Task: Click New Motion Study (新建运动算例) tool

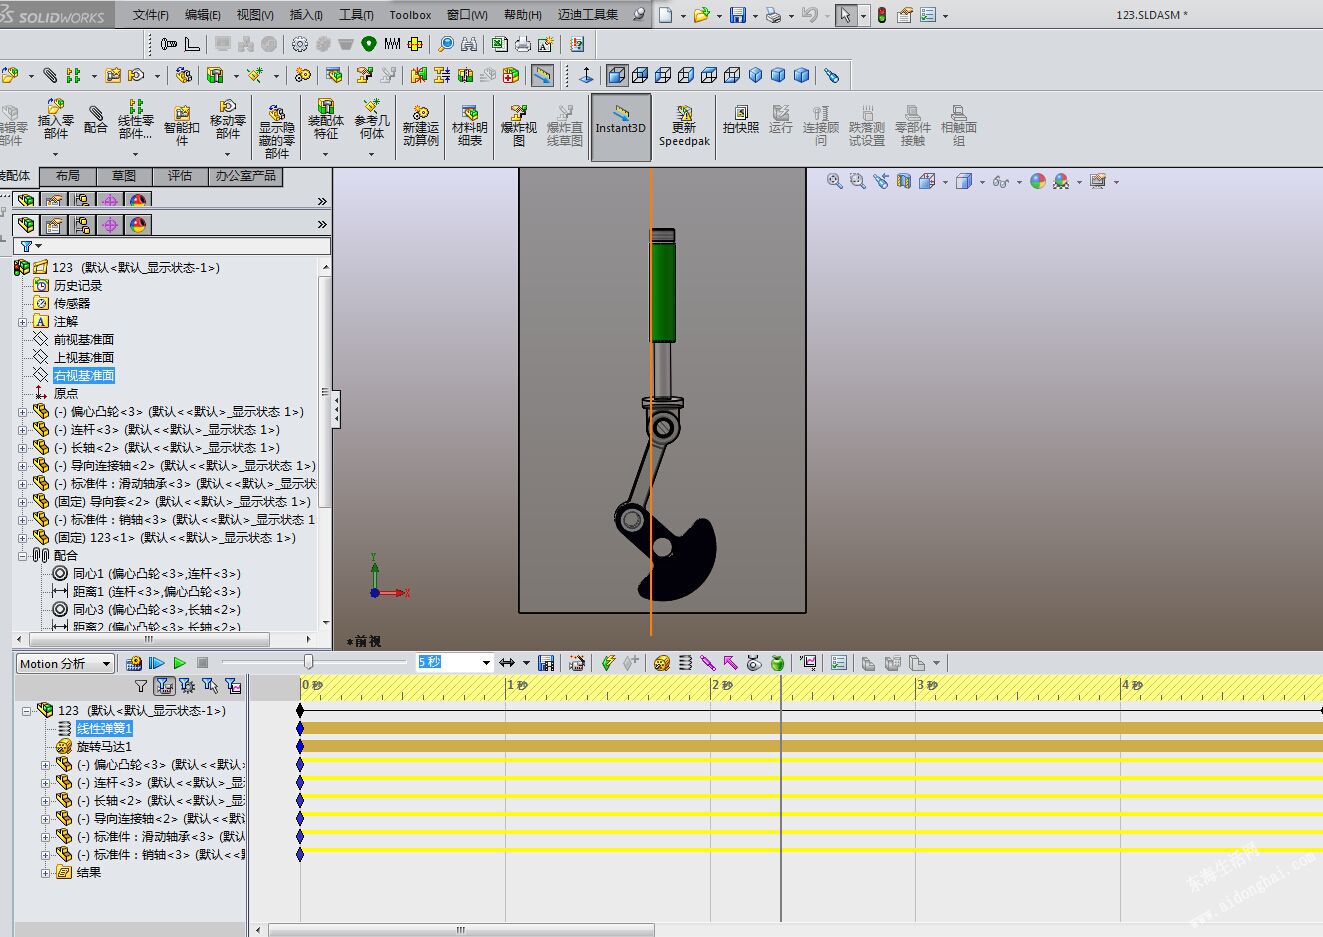Action: click(x=421, y=126)
